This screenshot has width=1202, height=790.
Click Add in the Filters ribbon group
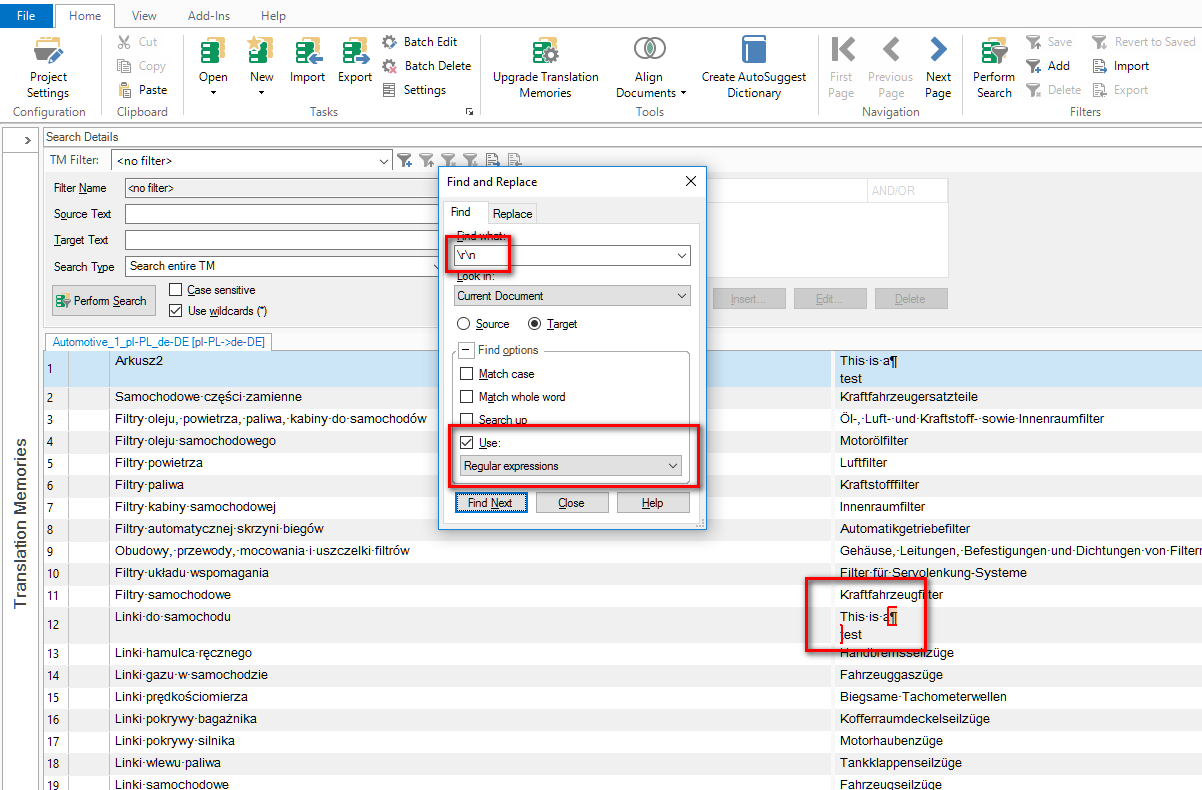pos(1048,66)
